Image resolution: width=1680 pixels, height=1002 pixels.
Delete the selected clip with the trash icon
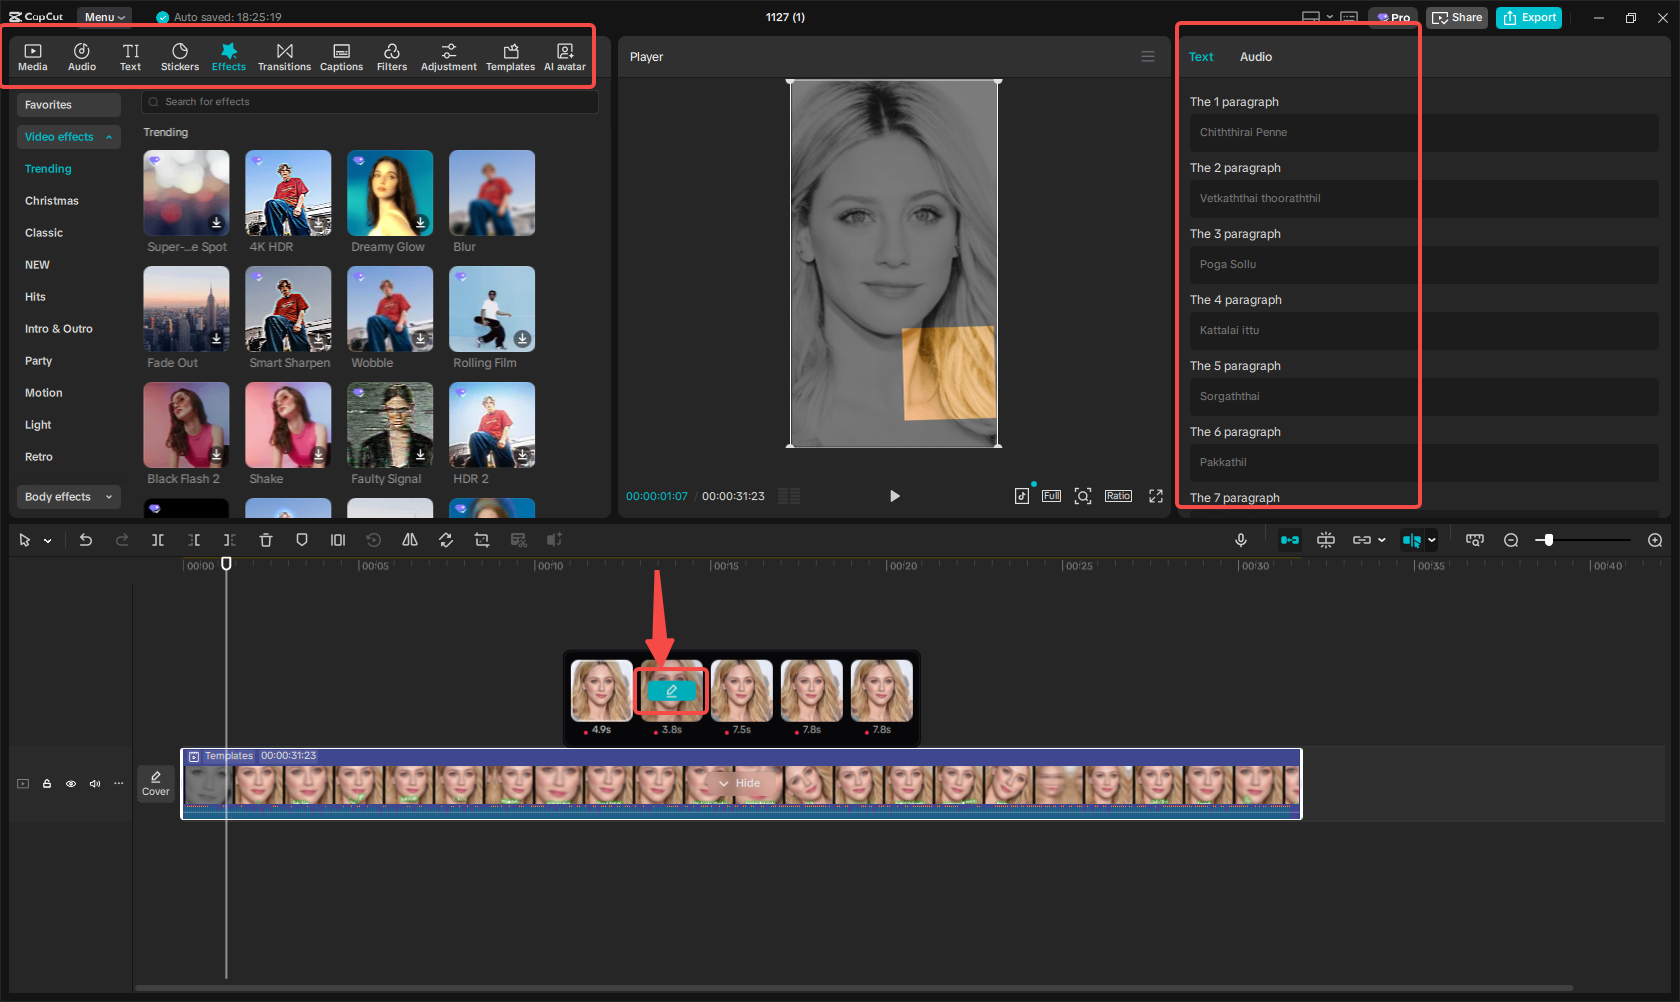265,539
